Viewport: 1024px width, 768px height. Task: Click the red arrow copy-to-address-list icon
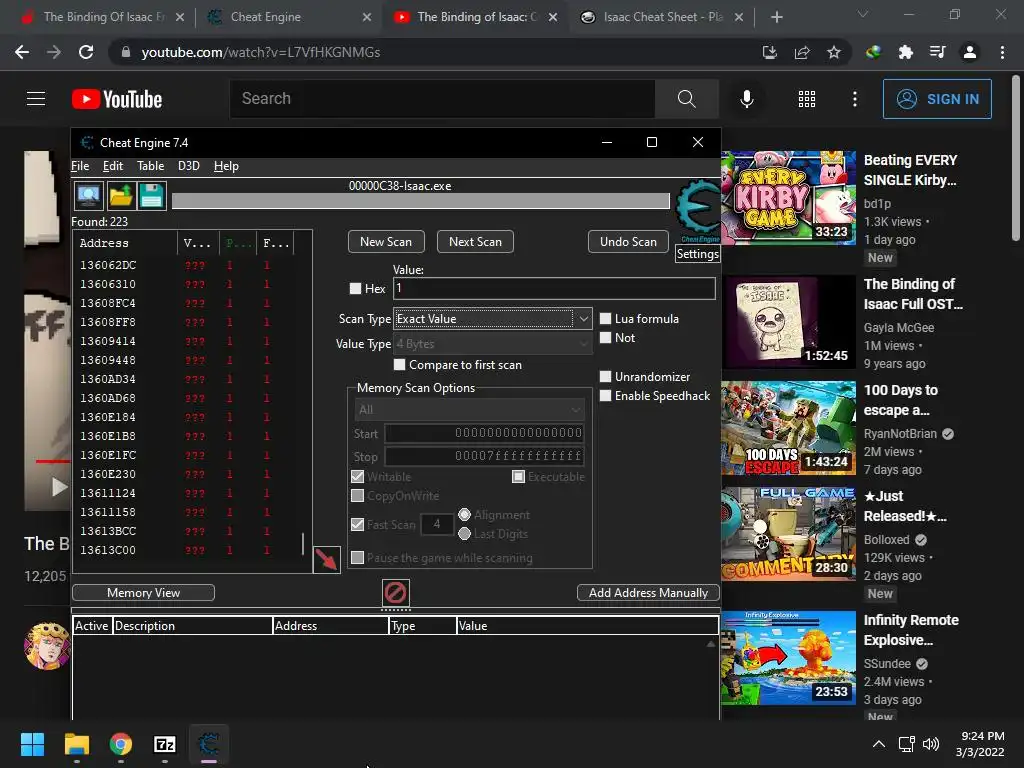click(327, 560)
